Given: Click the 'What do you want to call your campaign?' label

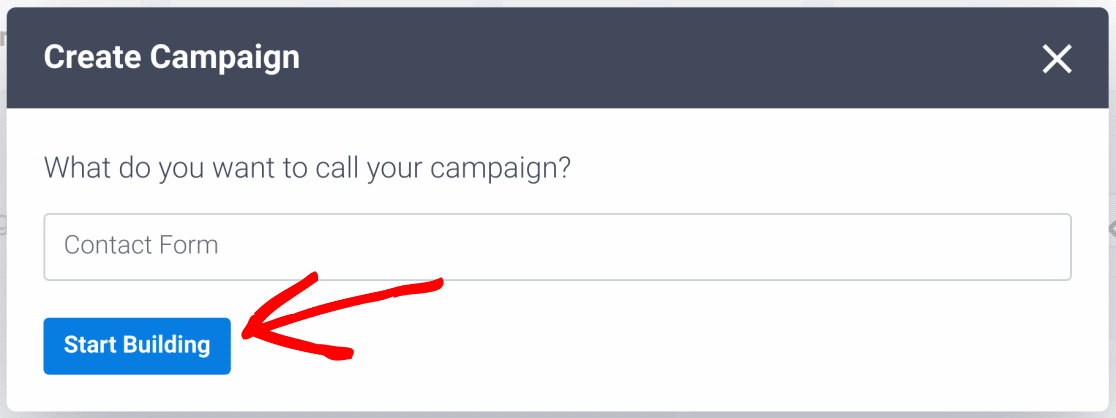Looking at the screenshot, I should (307, 171).
